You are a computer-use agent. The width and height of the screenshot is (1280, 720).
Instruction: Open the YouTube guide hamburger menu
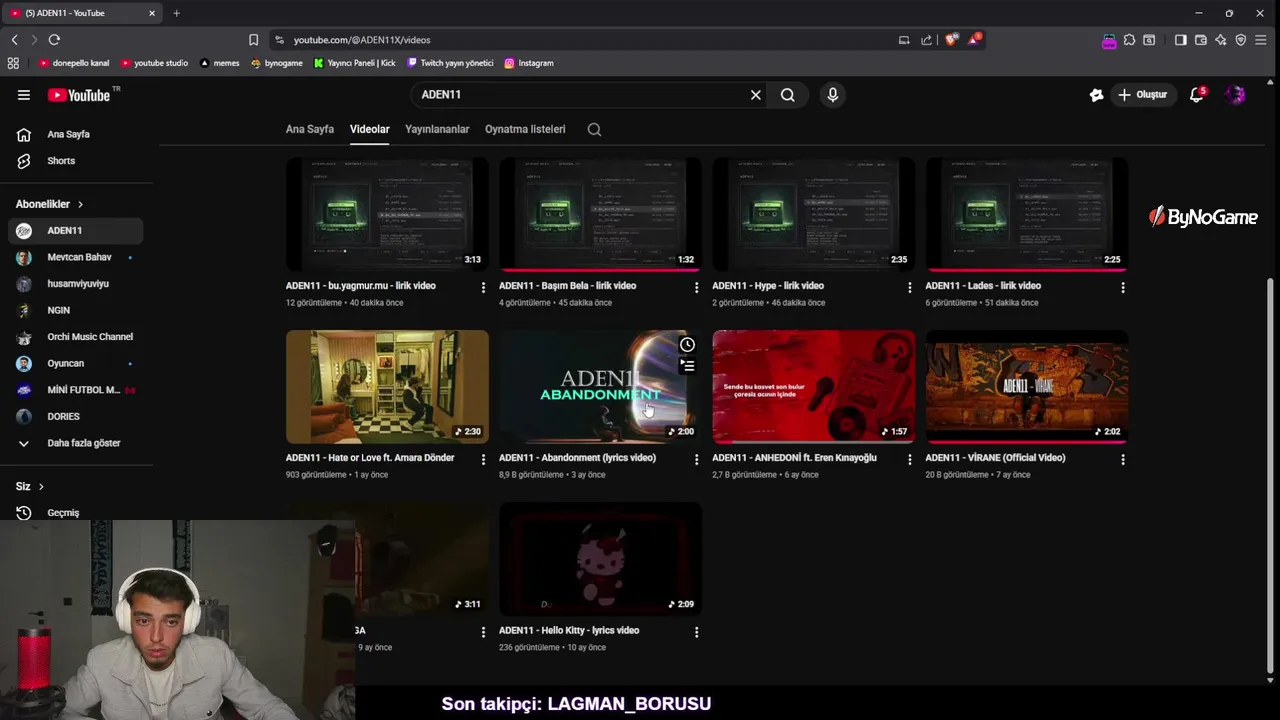click(x=24, y=95)
